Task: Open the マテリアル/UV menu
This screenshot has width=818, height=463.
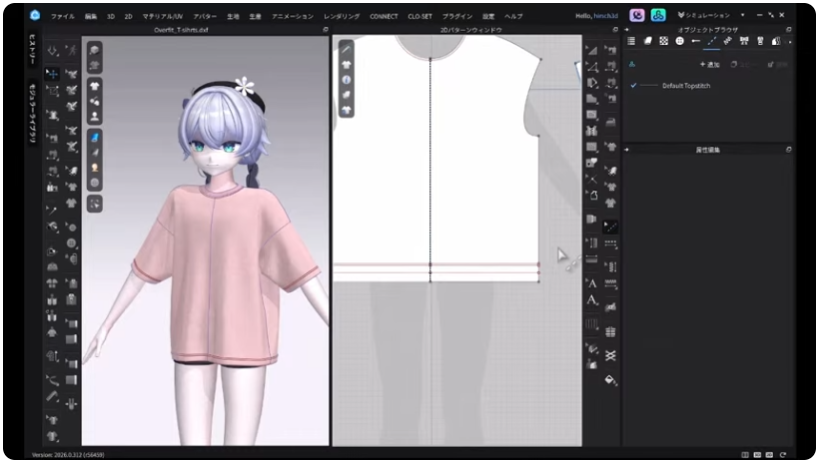Action: [163, 17]
